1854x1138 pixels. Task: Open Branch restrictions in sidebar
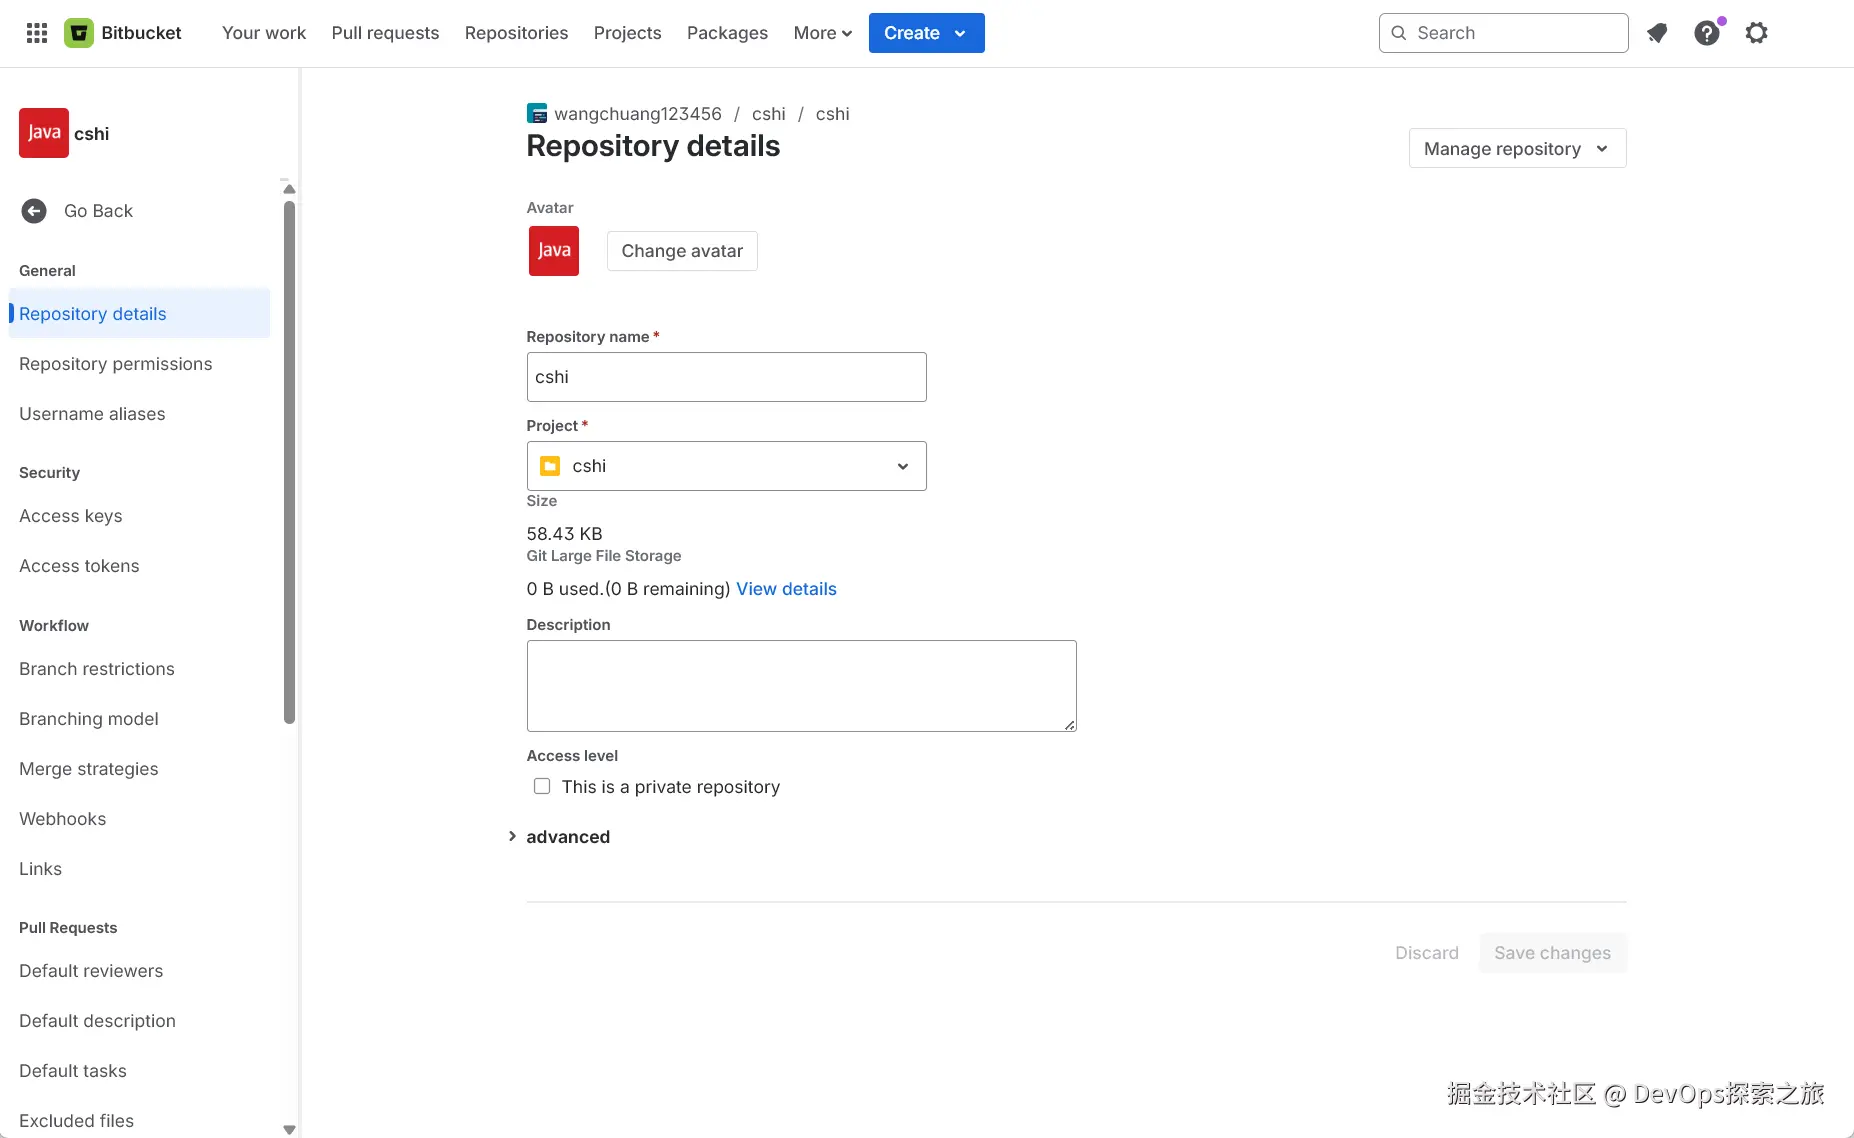point(97,669)
